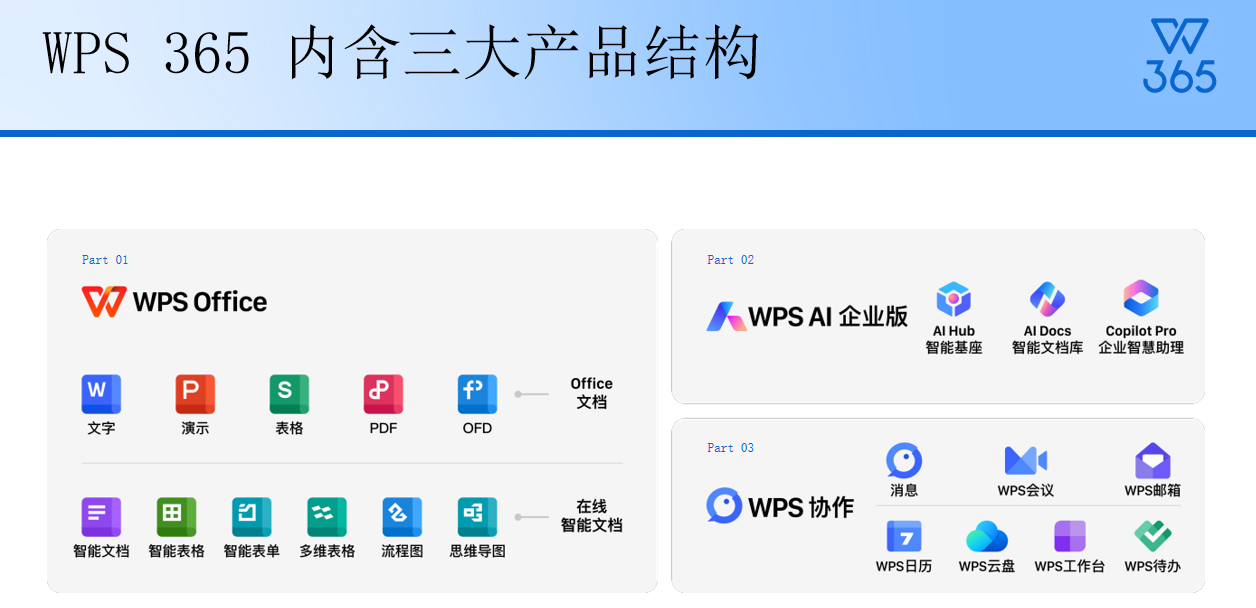Click the "WPS AI 企业版" heading text
This screenshot has height=608, width=1256.
click(828, 317)
